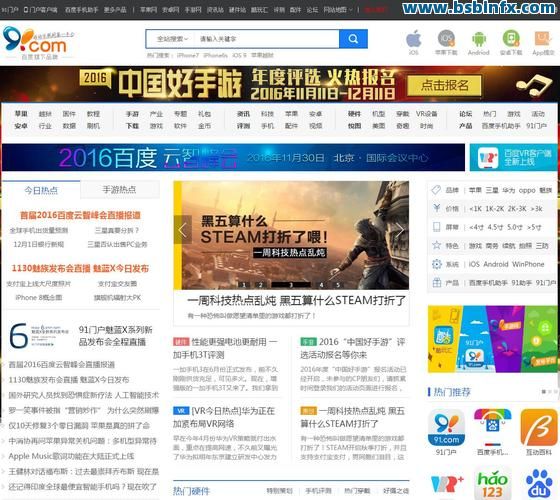560x500 pixels.
Task: Expand the 网站地图 dropdown in top bar
Action: (x=338, y=10)
